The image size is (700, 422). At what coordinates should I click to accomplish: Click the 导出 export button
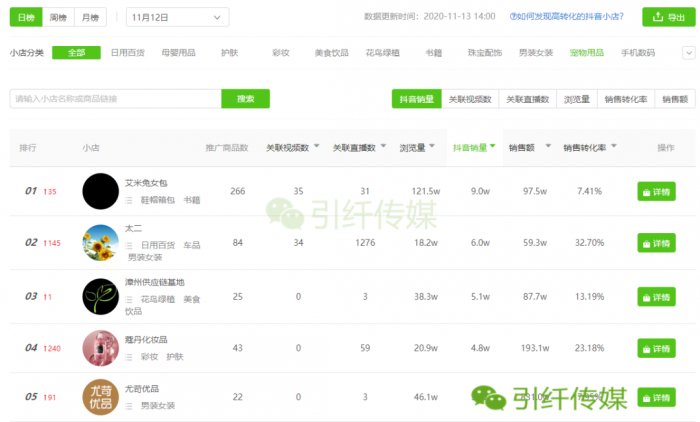(x=668, y=17)
